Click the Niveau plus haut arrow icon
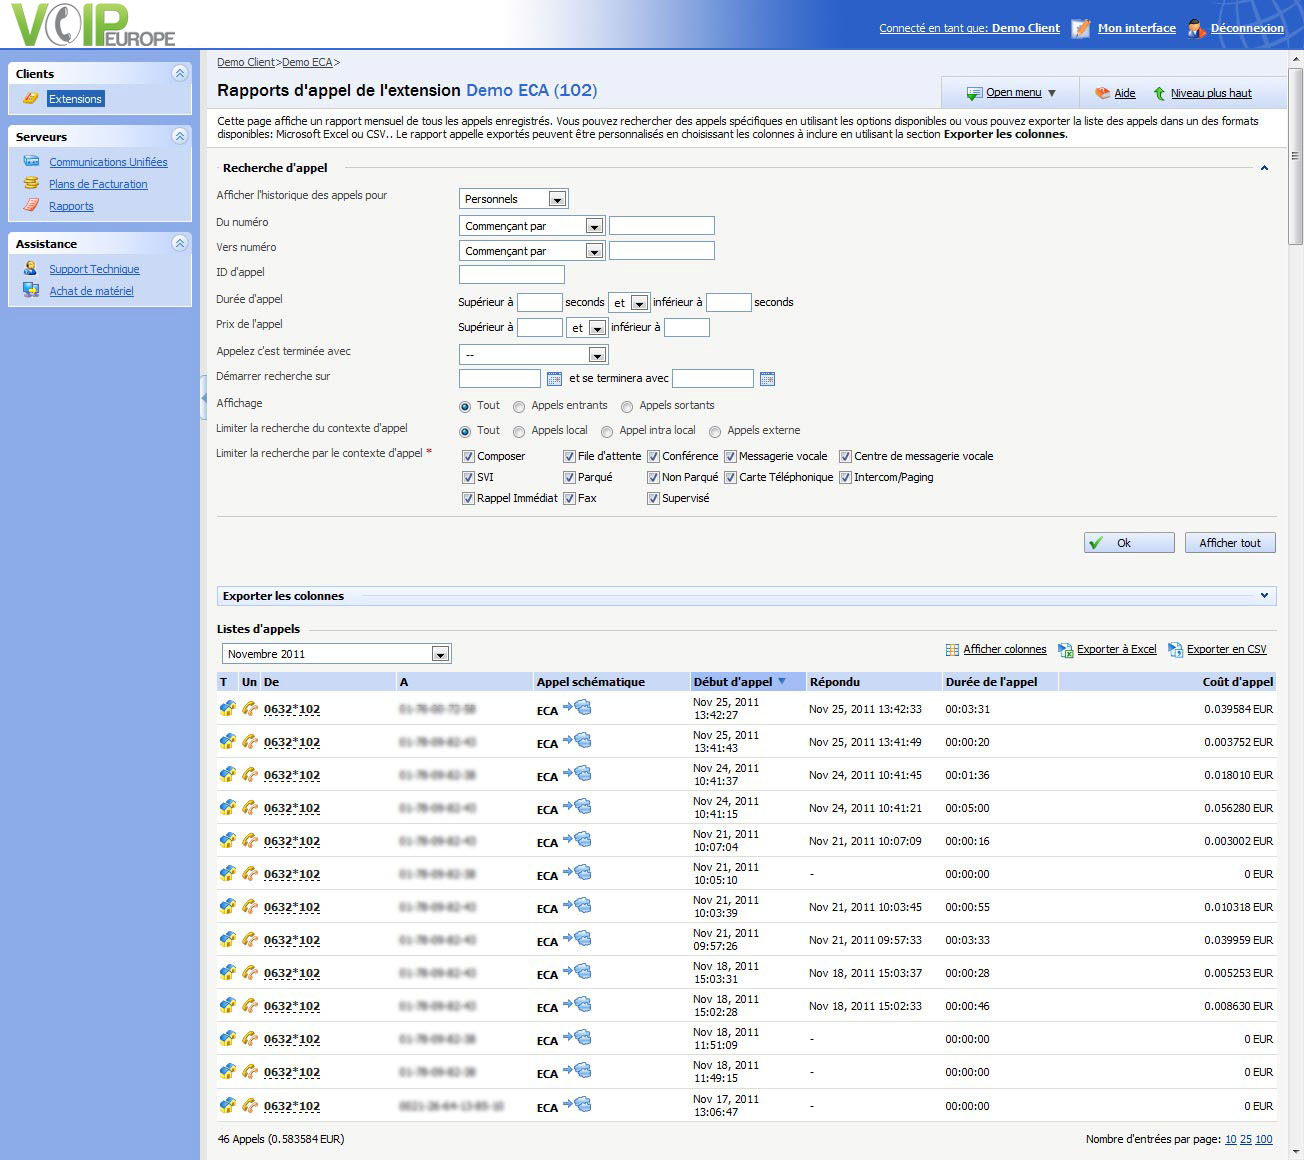Screen dimensions: 1304x1160 click(x=1159, y=93)
